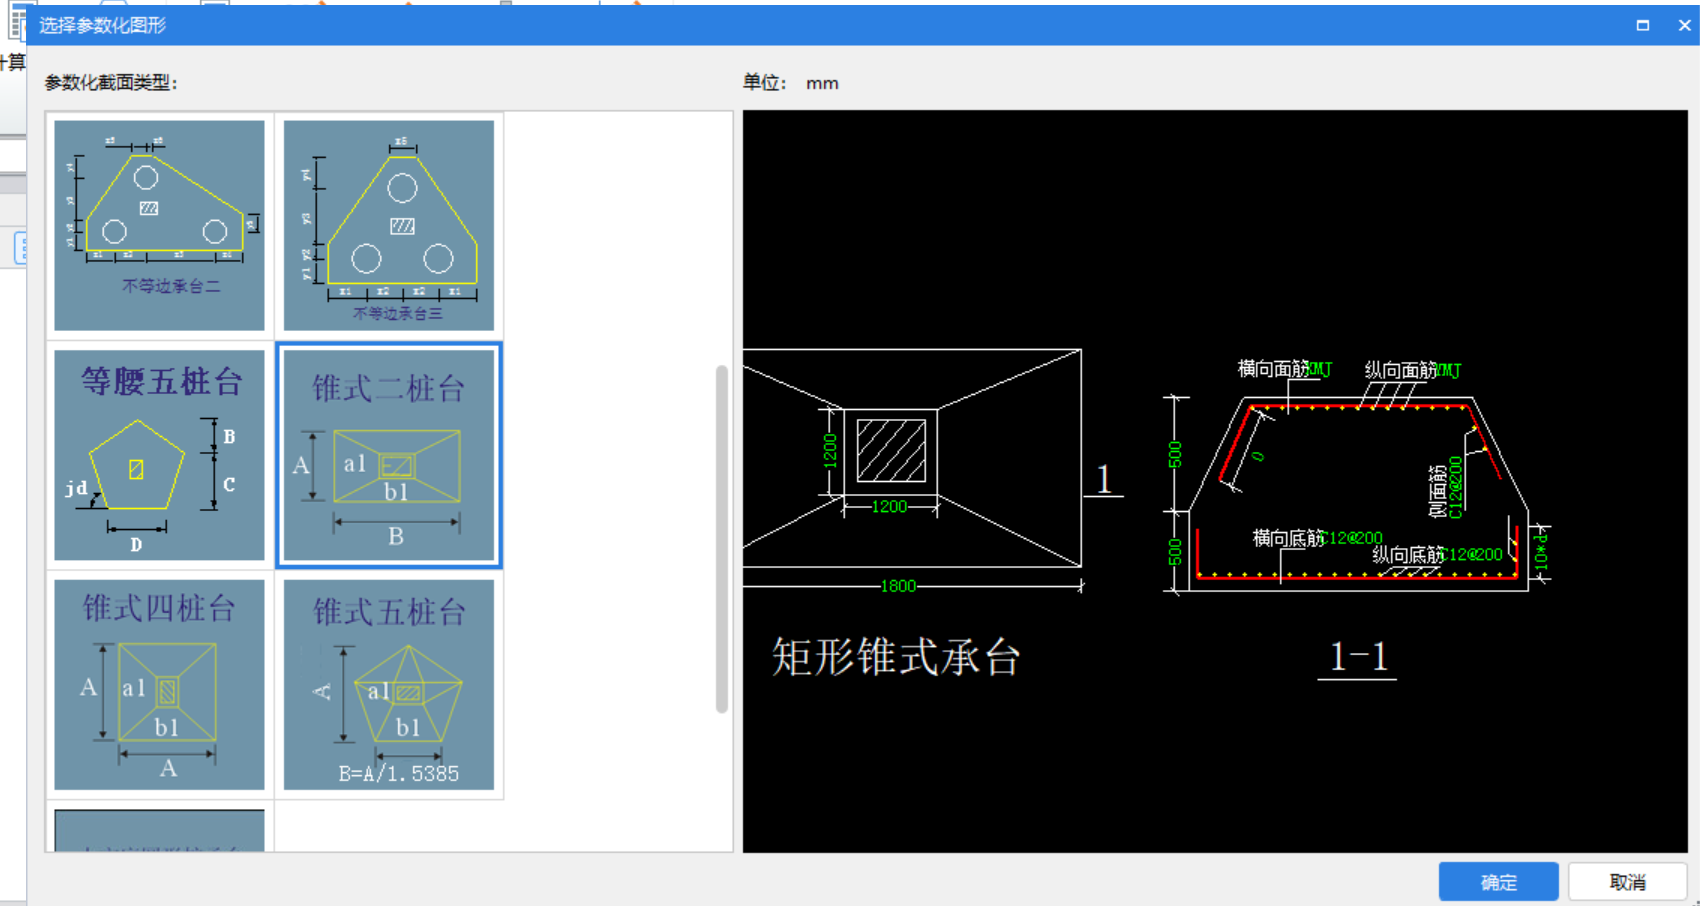Click the 确定 confirm button

click(x=1498, y=882)
